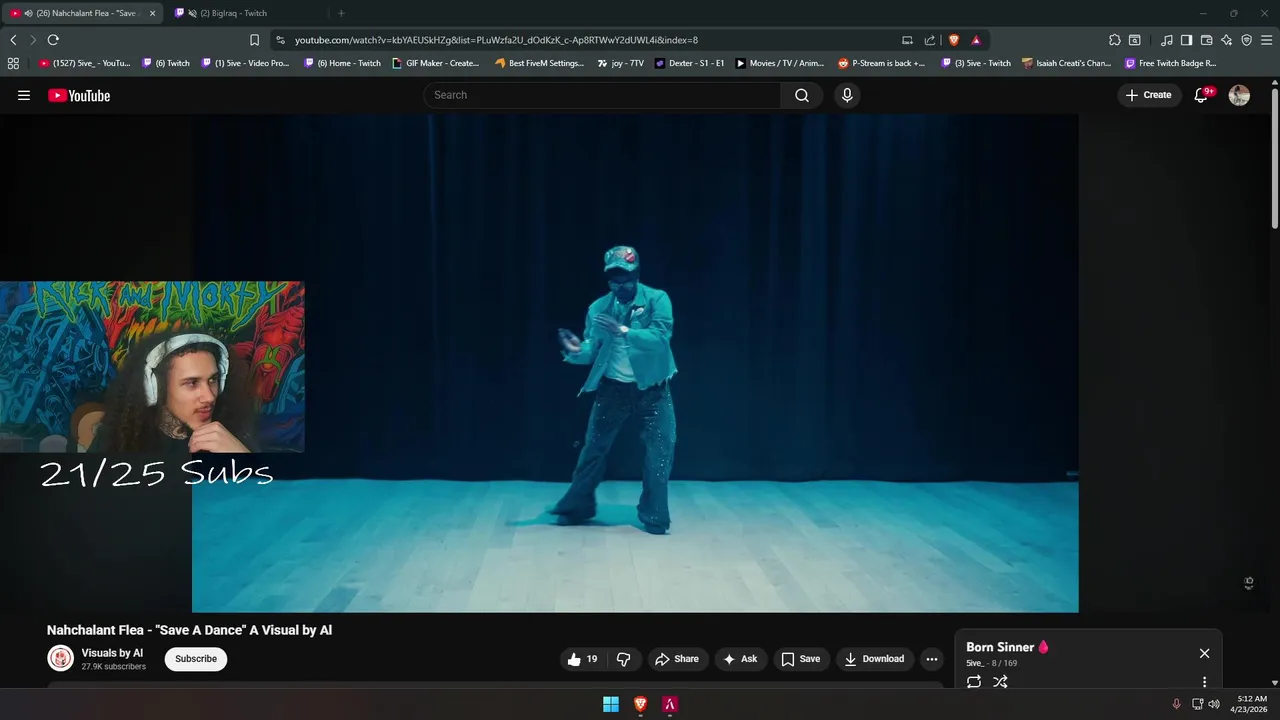Close the Born Sinner playlist panel
The height and width of the screenshot is (720, 1280).
(x=1204, y=653)
